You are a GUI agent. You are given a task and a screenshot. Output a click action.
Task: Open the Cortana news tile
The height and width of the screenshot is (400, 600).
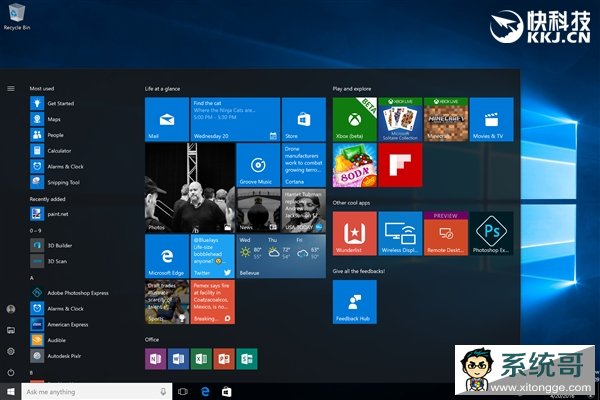(x=304, y=165)
